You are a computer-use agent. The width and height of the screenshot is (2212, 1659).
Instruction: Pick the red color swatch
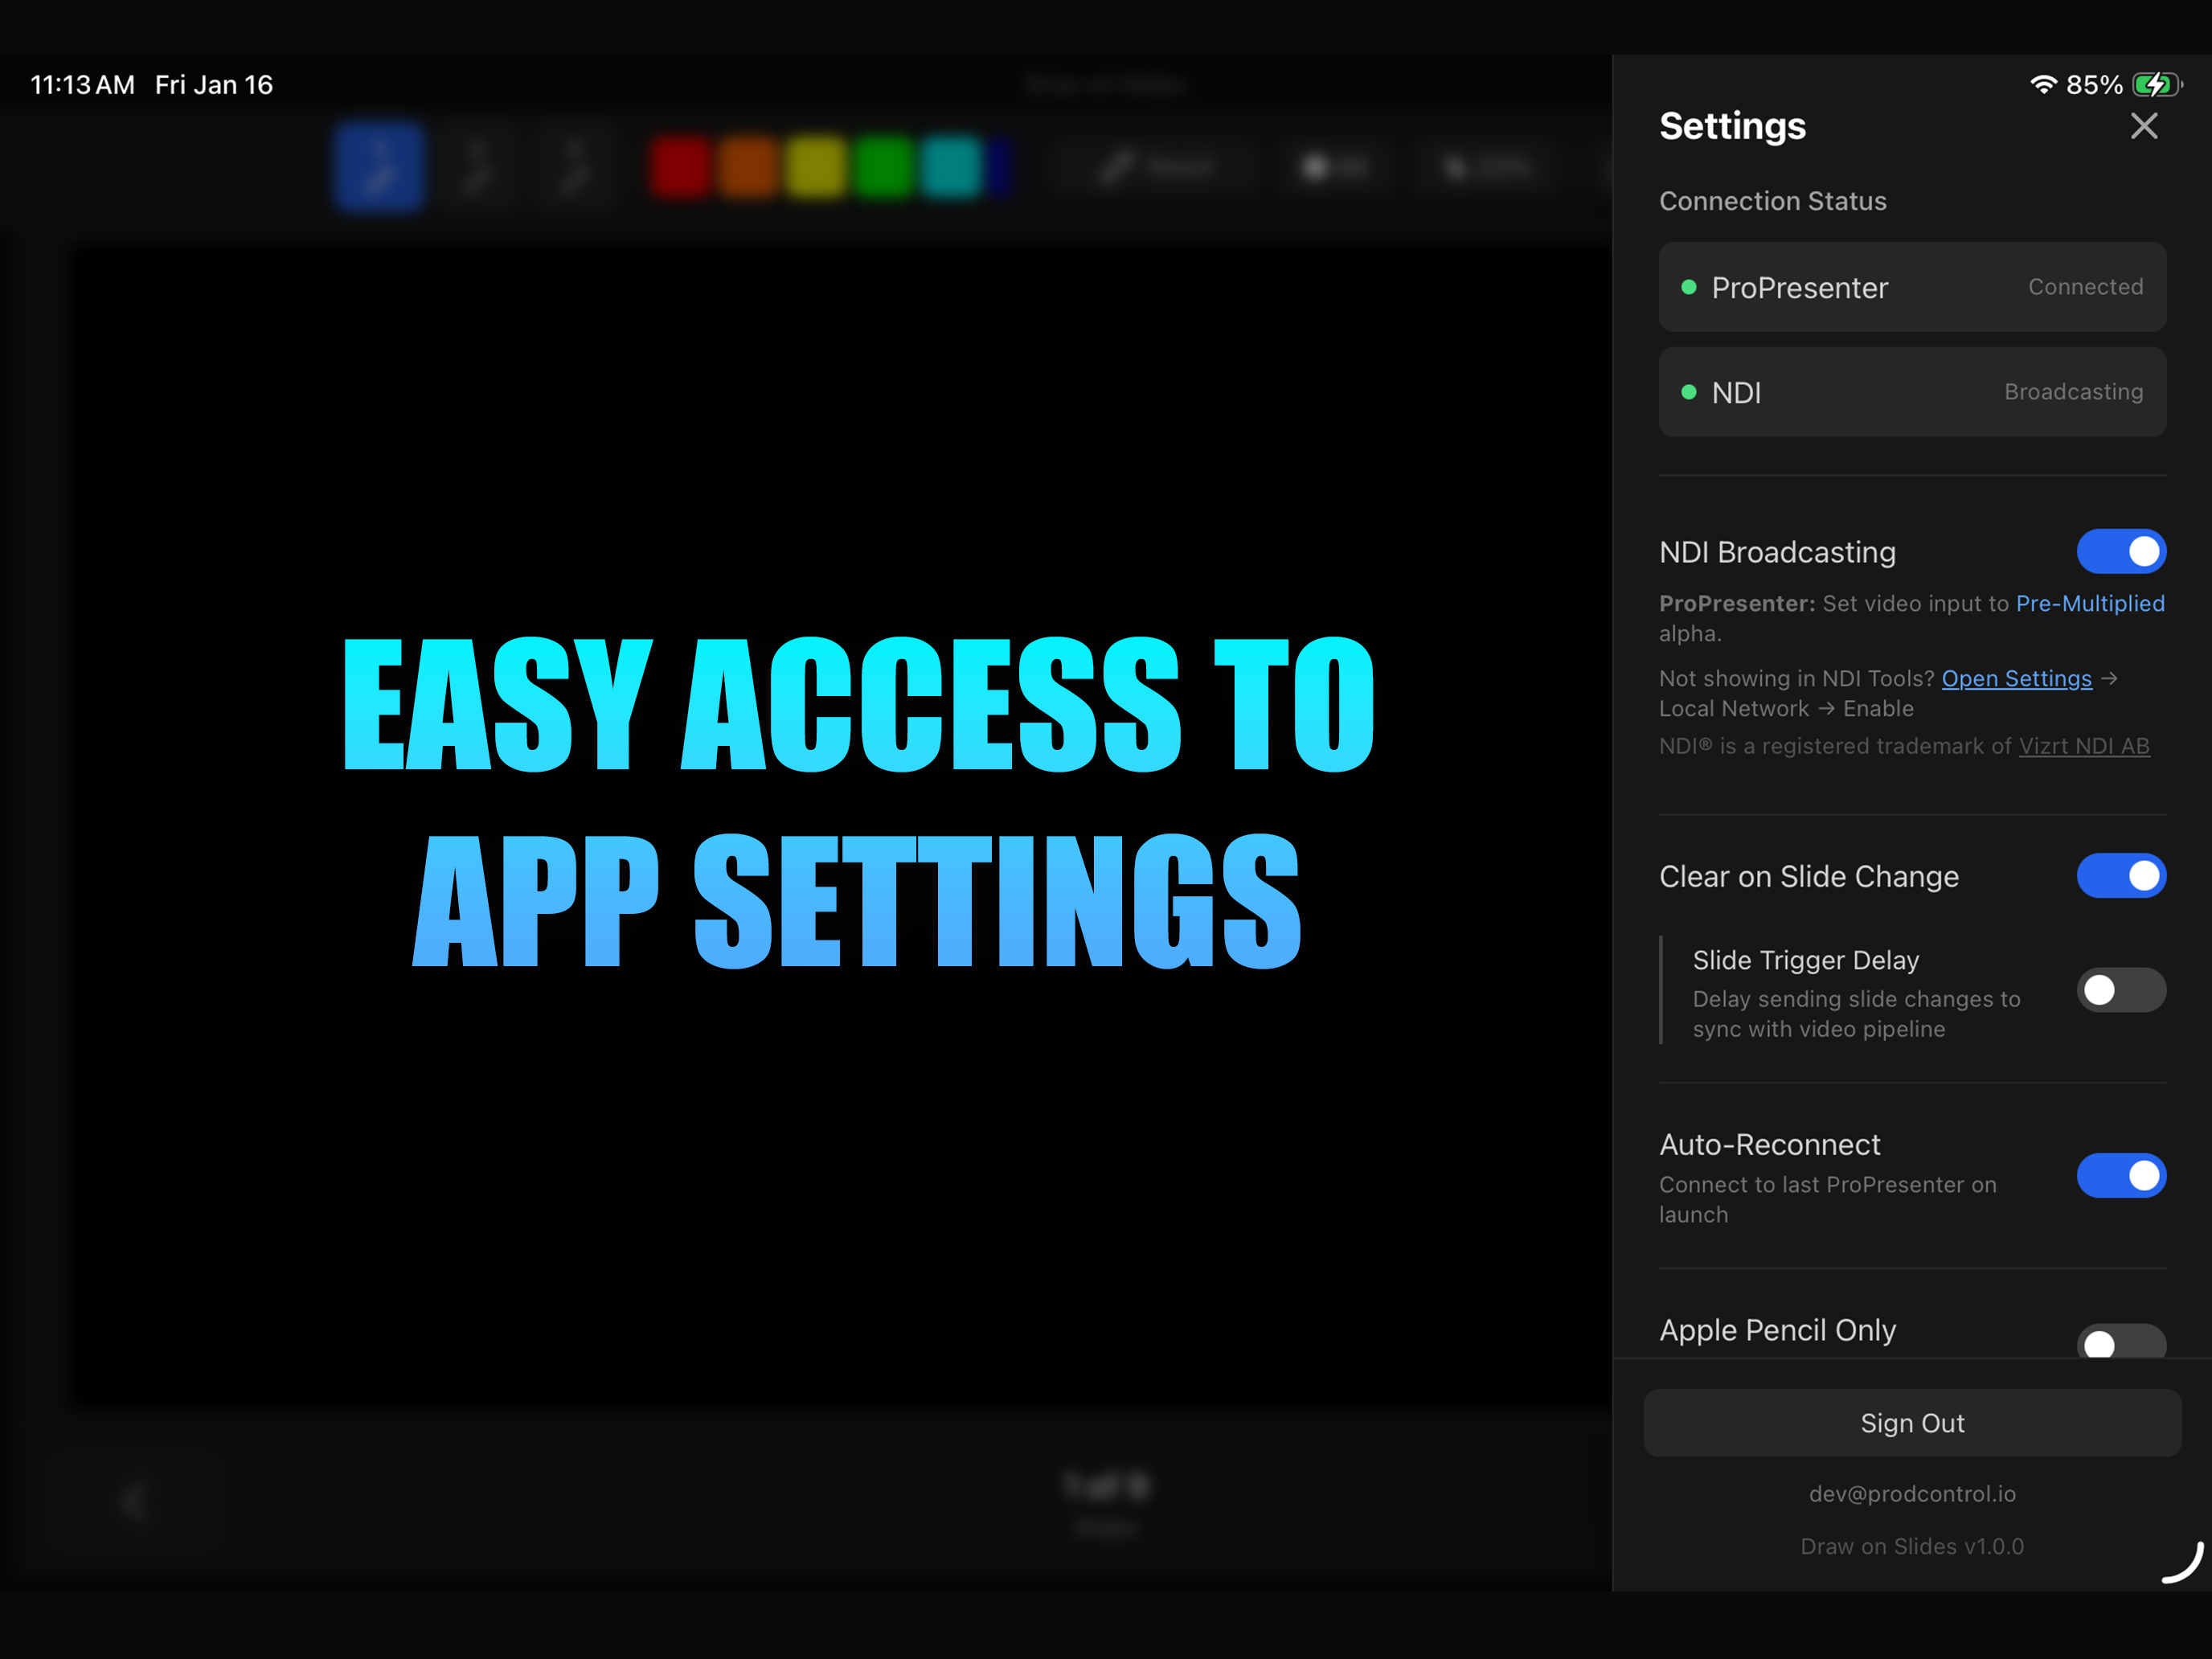[x=680, y=167]
